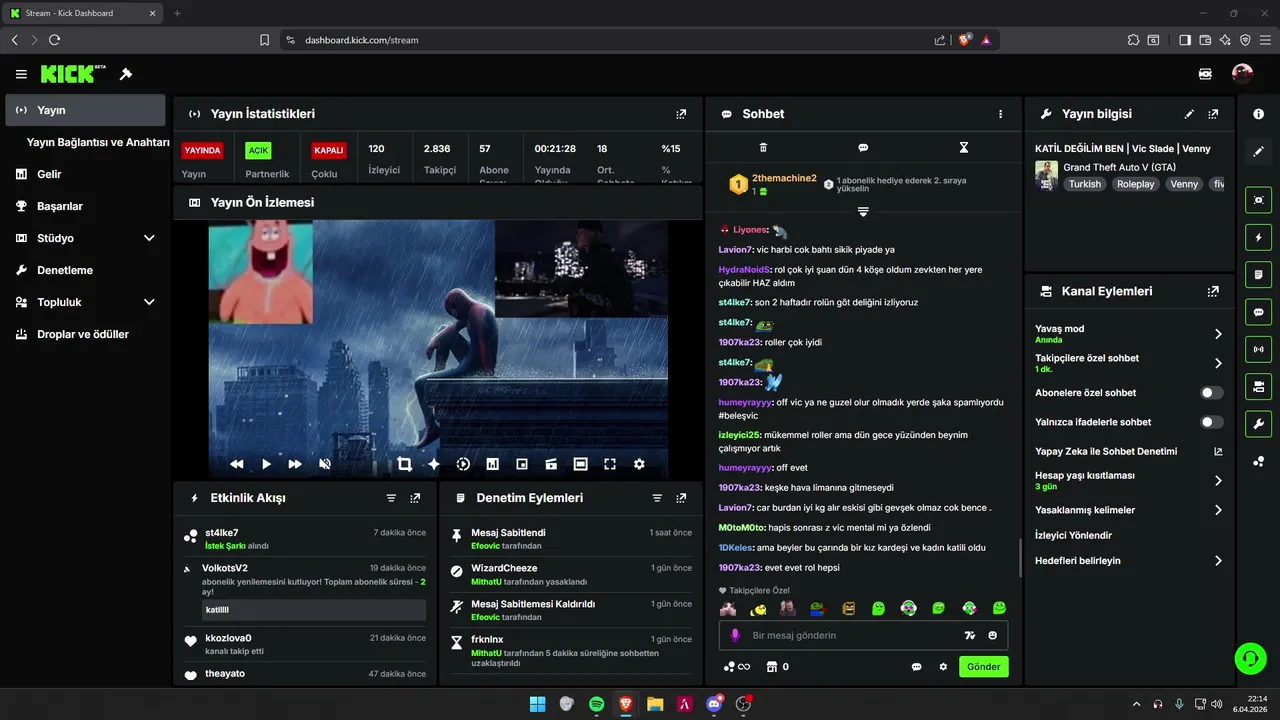Open Hesap yaşı kısıtlaması options
Image resolution: width=1280 pixels, height=720 pixels.
1218,481
